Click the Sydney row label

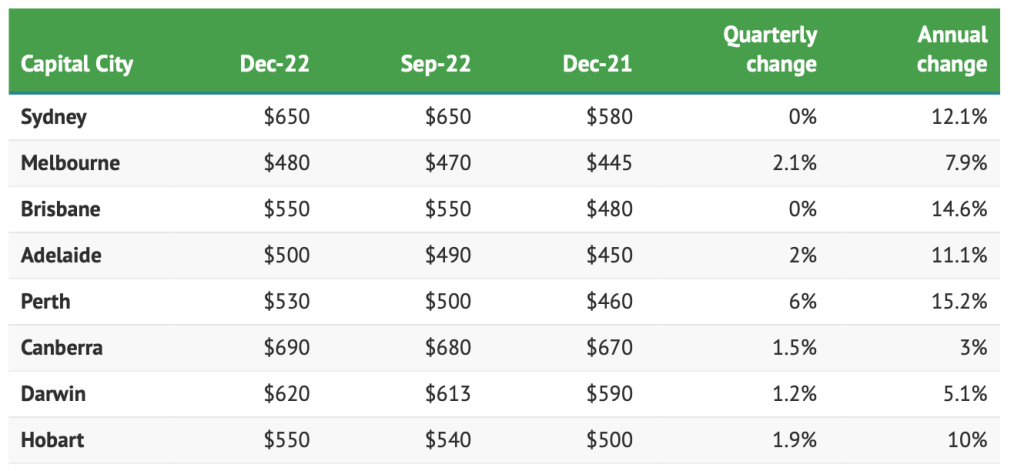pyautogui.click(x=54, y=117)
